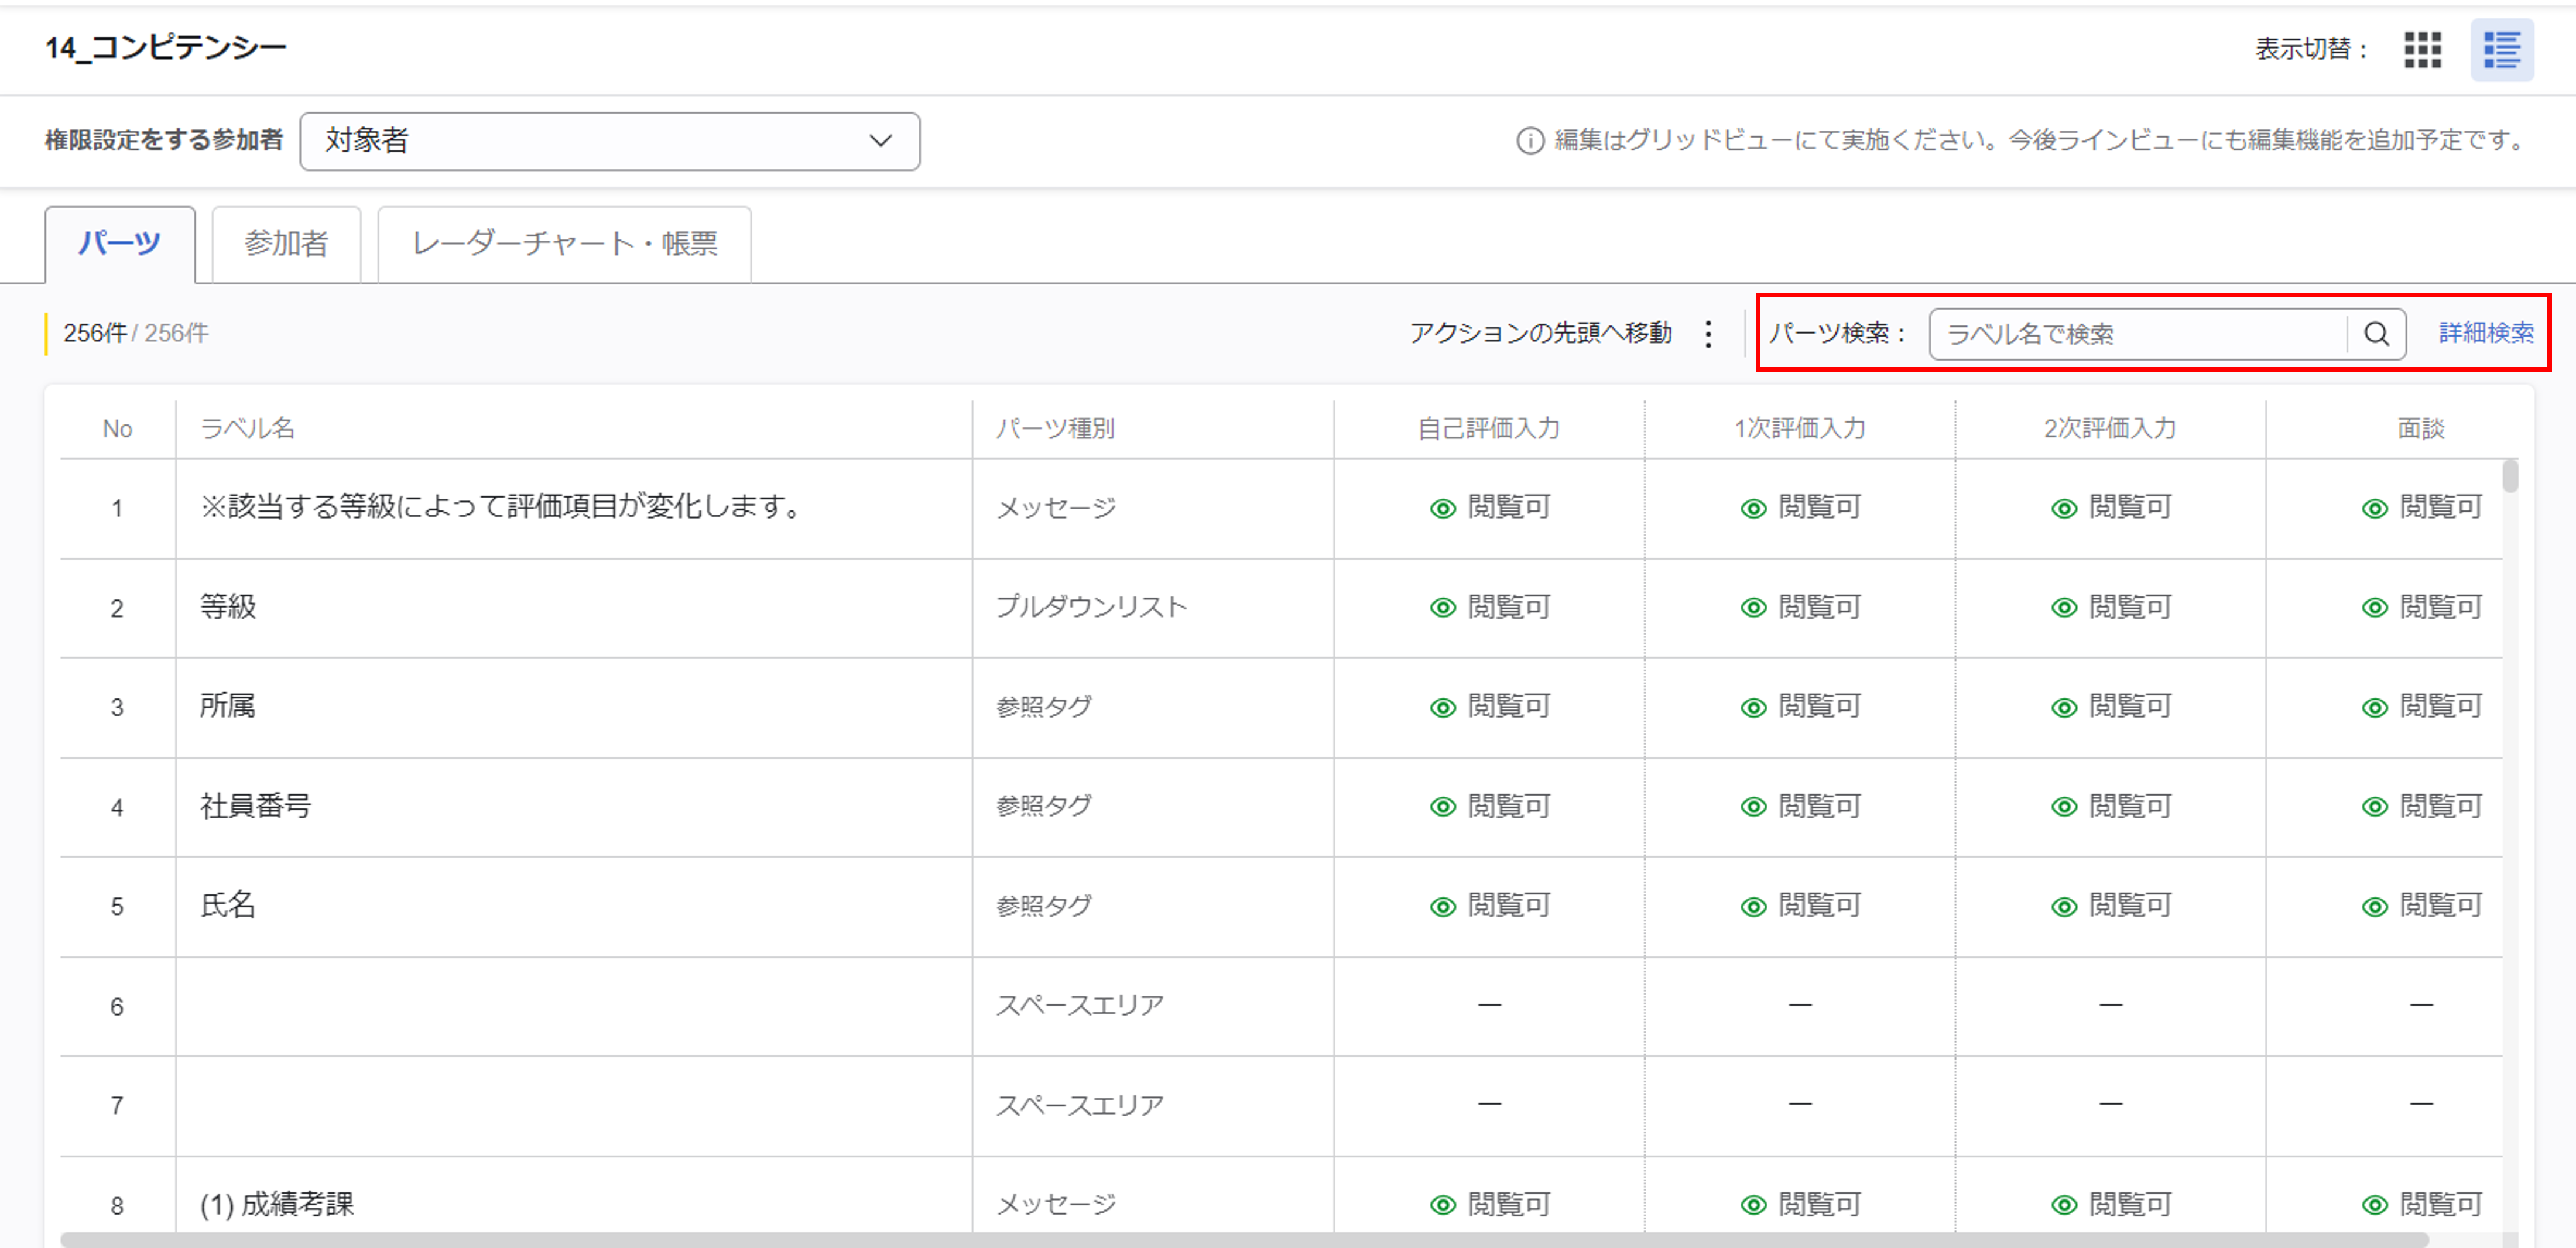Open the レーダーチャート・帳票 tab
The height and width of the screenshot is (1248, 2576).
pos(564,244)
